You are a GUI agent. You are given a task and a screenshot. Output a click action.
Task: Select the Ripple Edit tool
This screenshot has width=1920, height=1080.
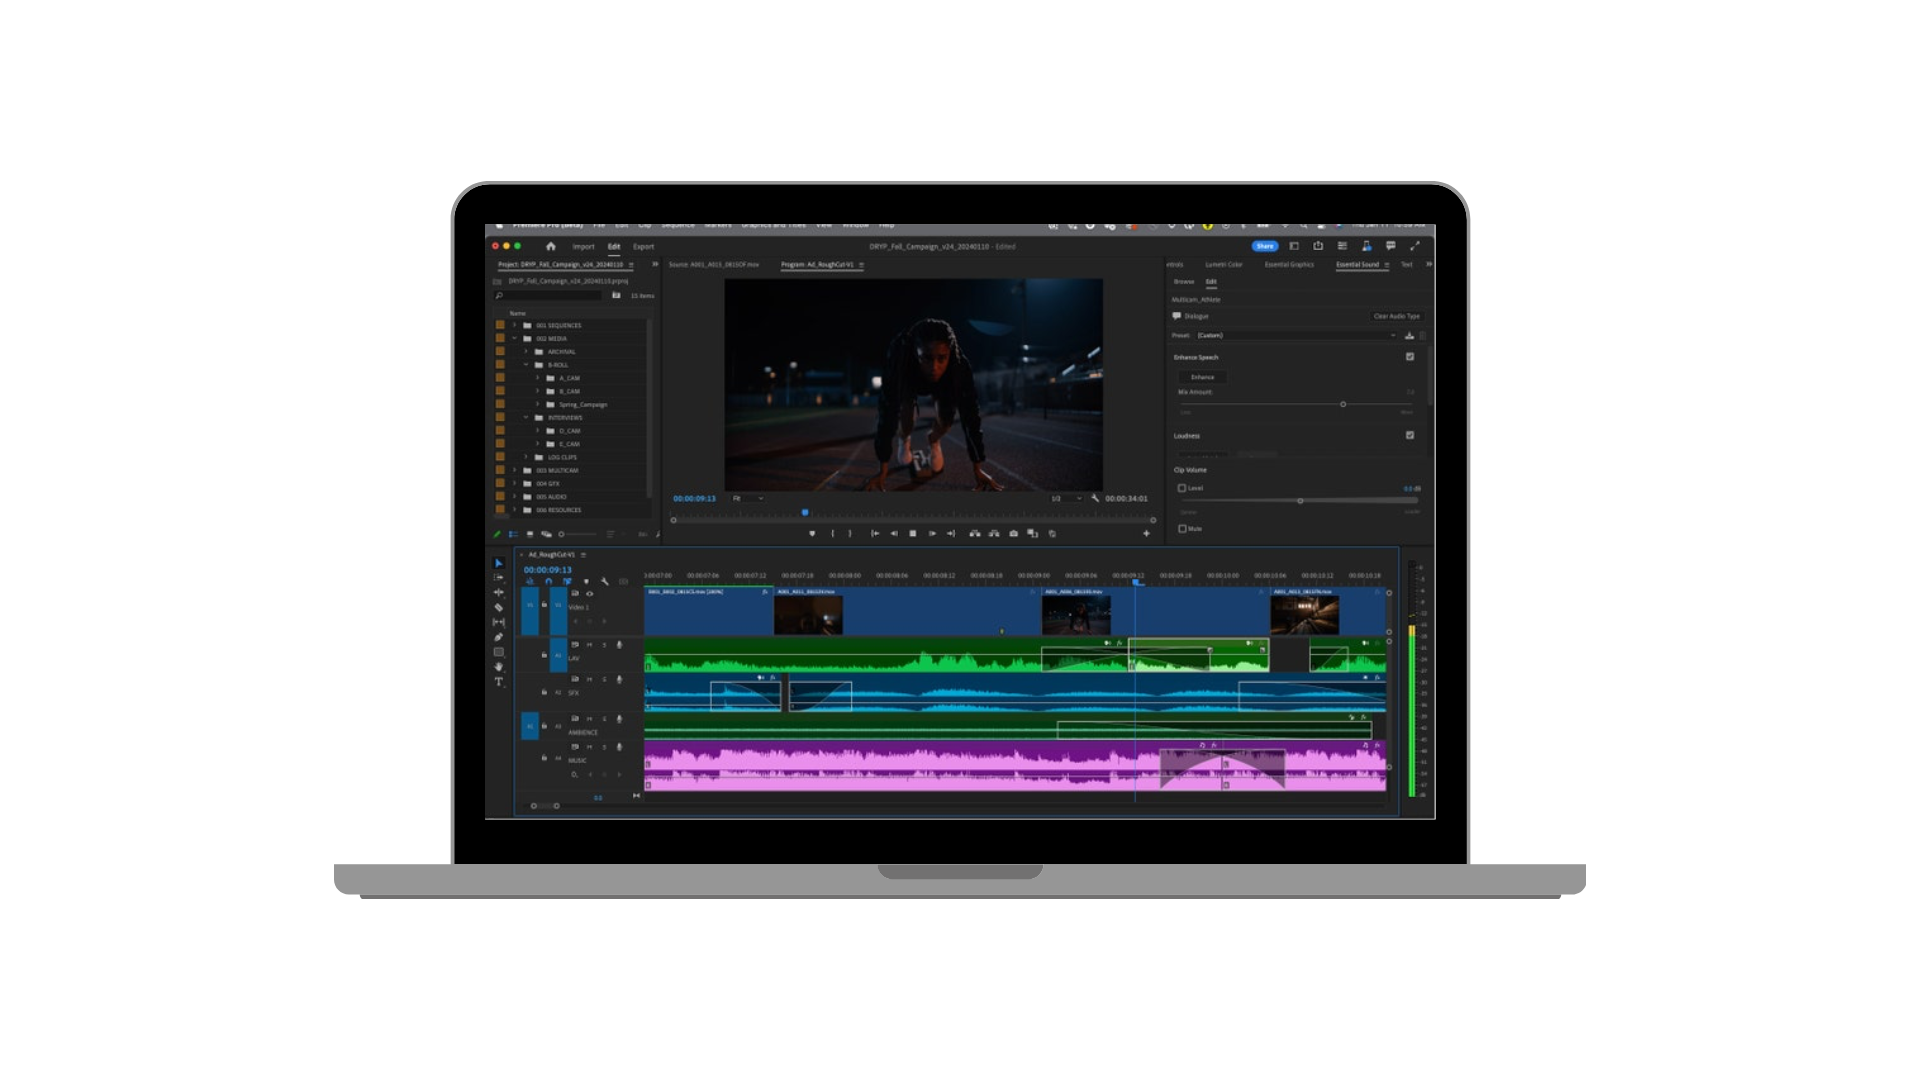tap(498, 592)
